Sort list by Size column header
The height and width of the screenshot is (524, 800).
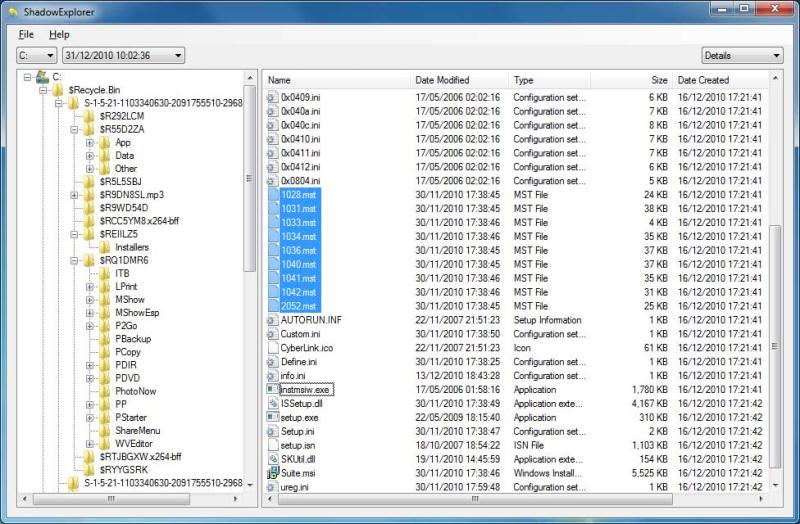[x=632, y=80]
